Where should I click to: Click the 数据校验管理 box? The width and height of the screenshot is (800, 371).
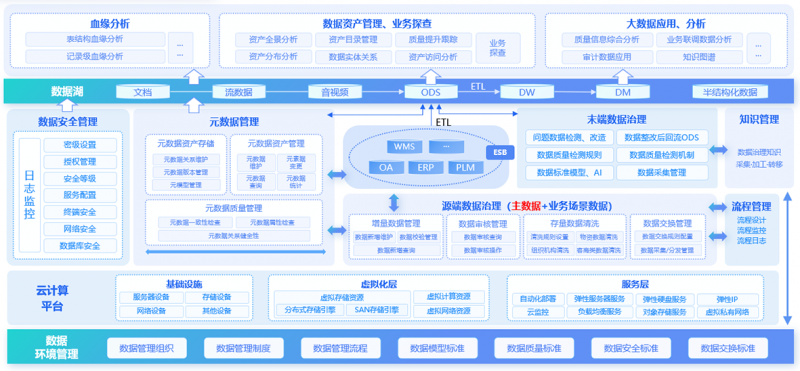point(418,237)
